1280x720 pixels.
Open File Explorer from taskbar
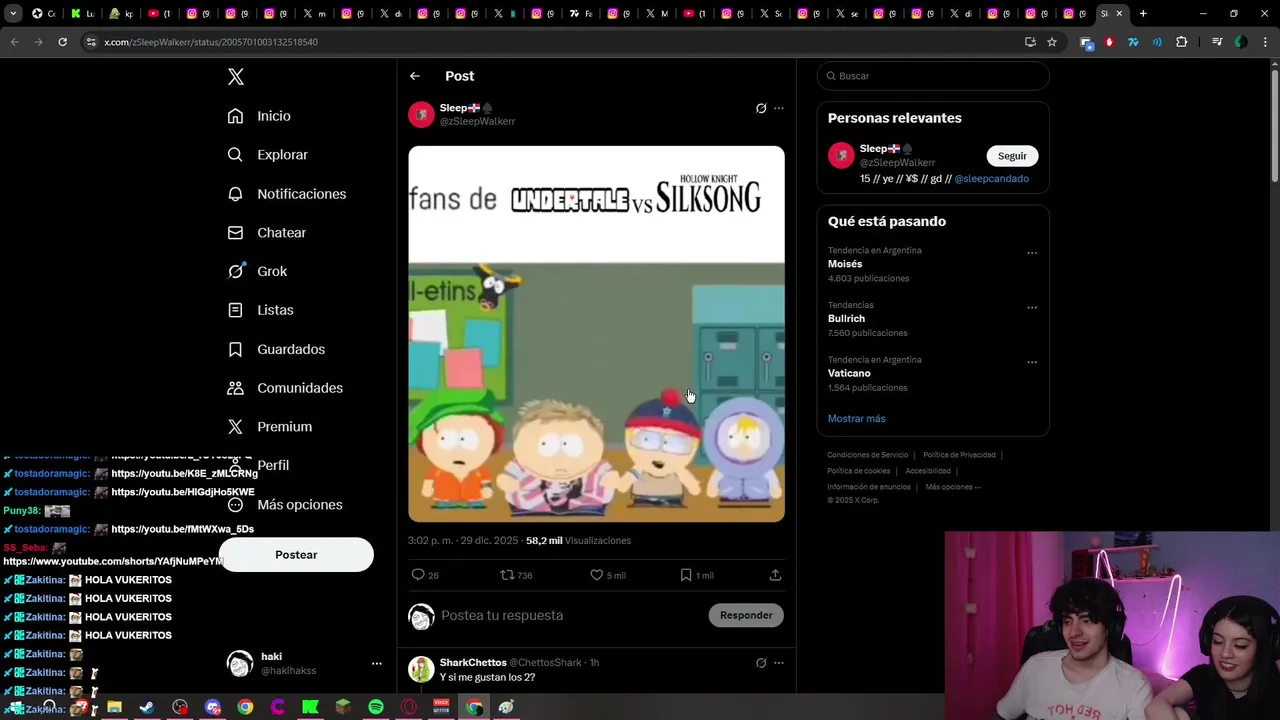(114, 707)
